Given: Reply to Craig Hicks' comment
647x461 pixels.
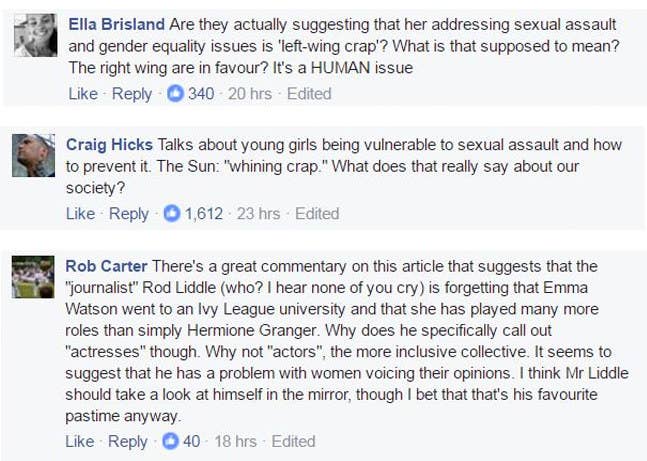Looking at the screenshot, I should [129, 214].
